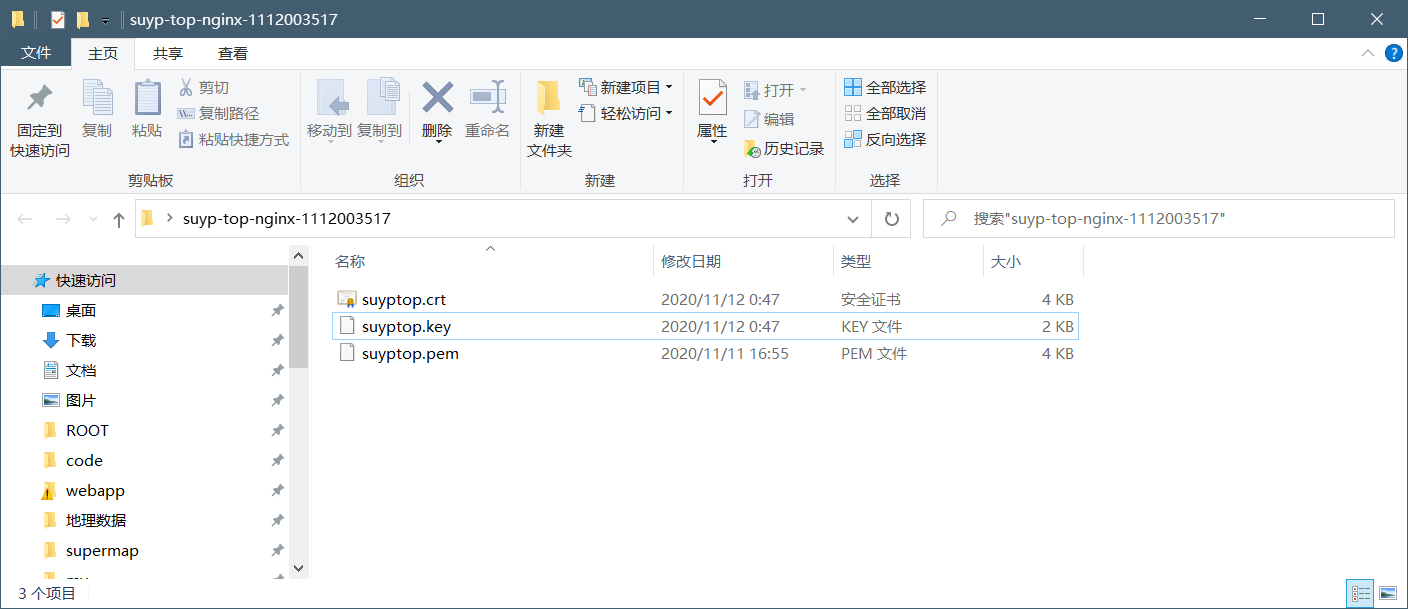The image size is (1408, 609).
Task: Sort files by Modified Date column header
Action: tap(691, 262)
